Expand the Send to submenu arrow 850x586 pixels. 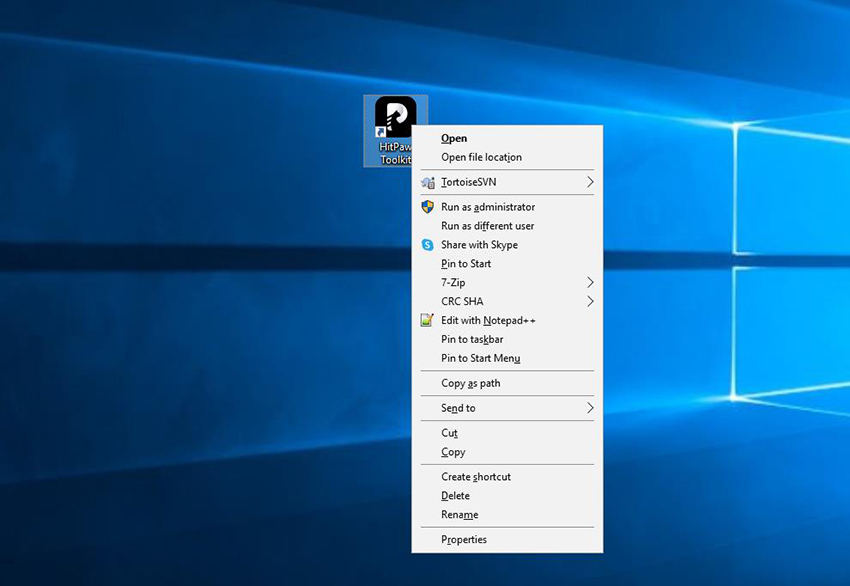click(x=590, y=408)
